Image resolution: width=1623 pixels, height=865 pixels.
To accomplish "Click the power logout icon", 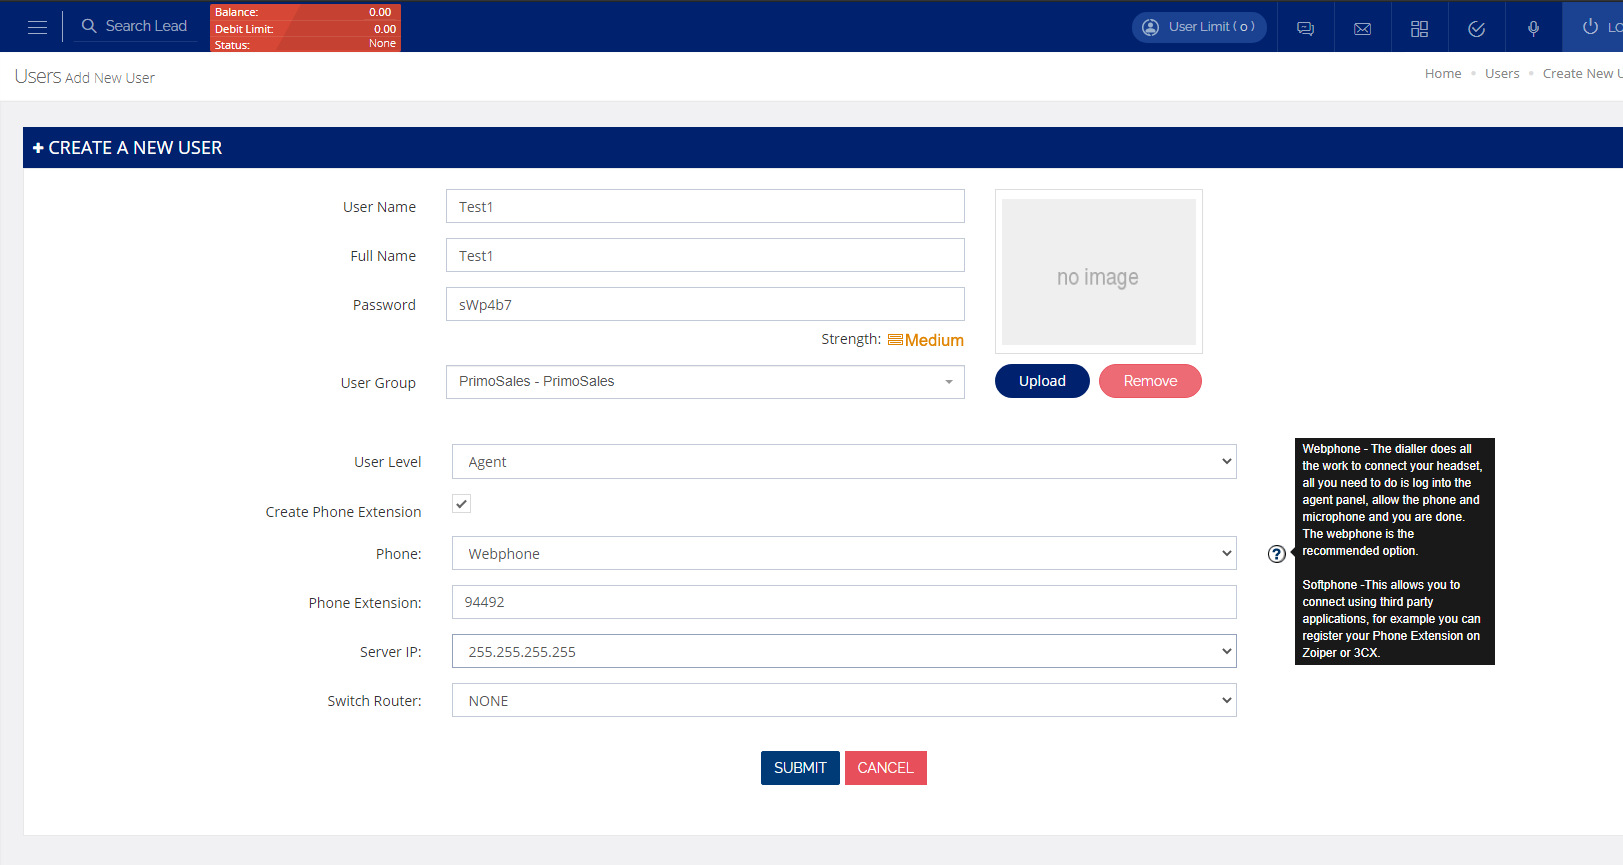I will point(1590,27).
